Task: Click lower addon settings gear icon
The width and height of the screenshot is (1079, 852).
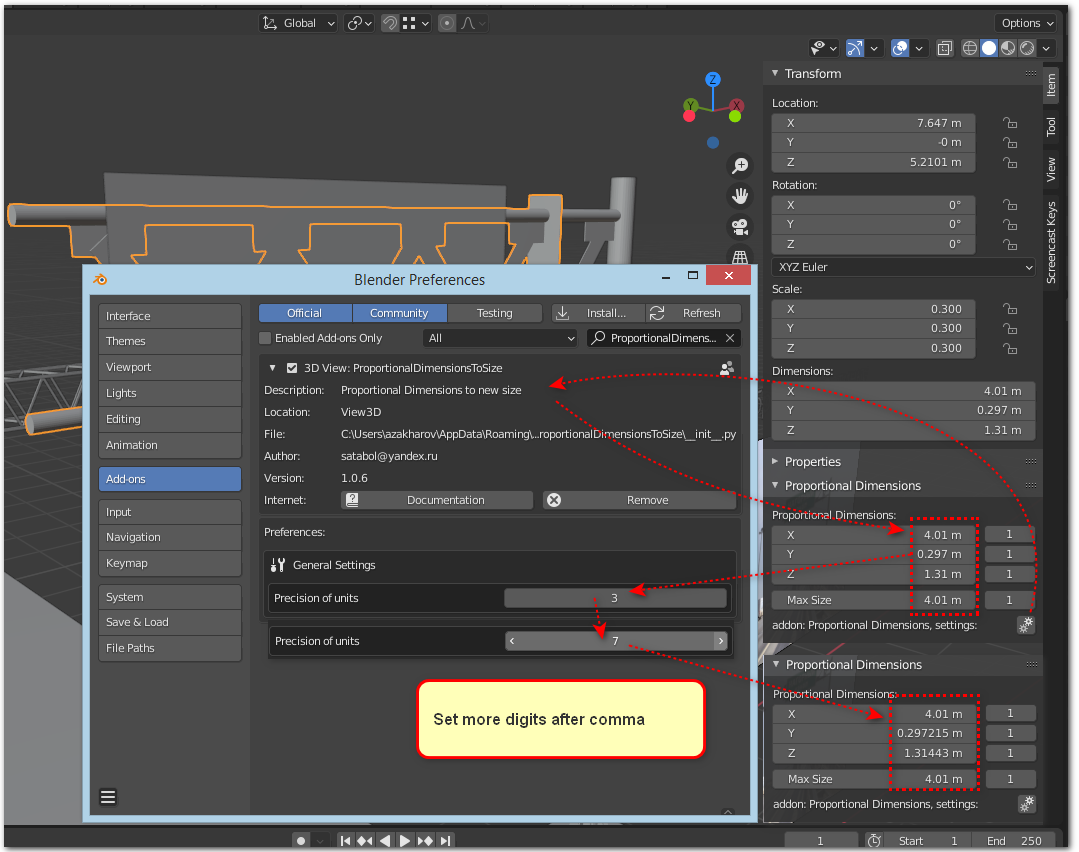Action: [1026, 804]
